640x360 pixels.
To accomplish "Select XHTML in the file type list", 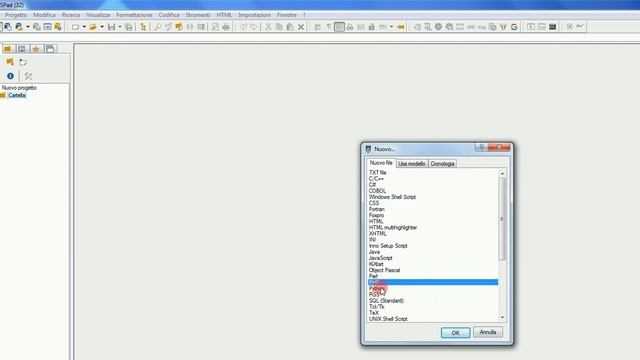I will [x=378, y=233].
